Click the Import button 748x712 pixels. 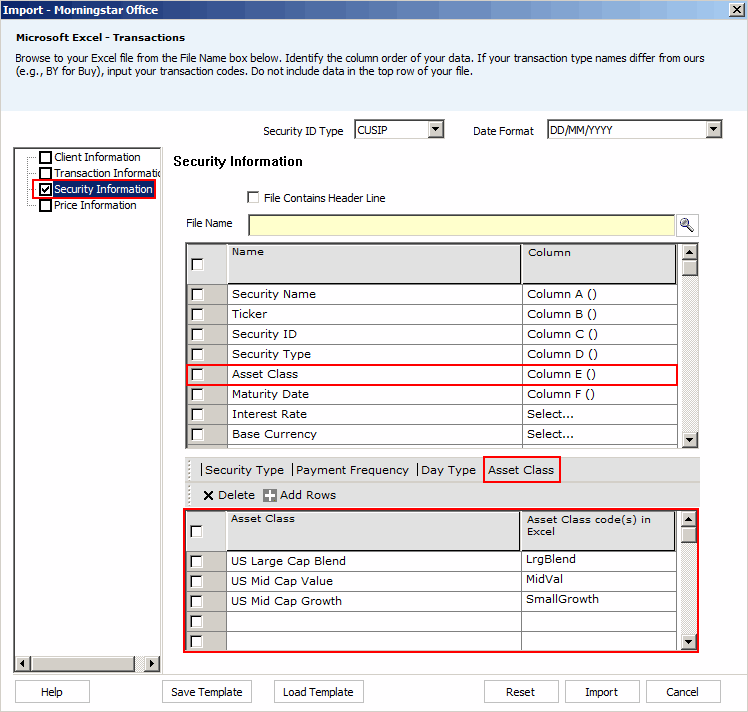point(601,692)
